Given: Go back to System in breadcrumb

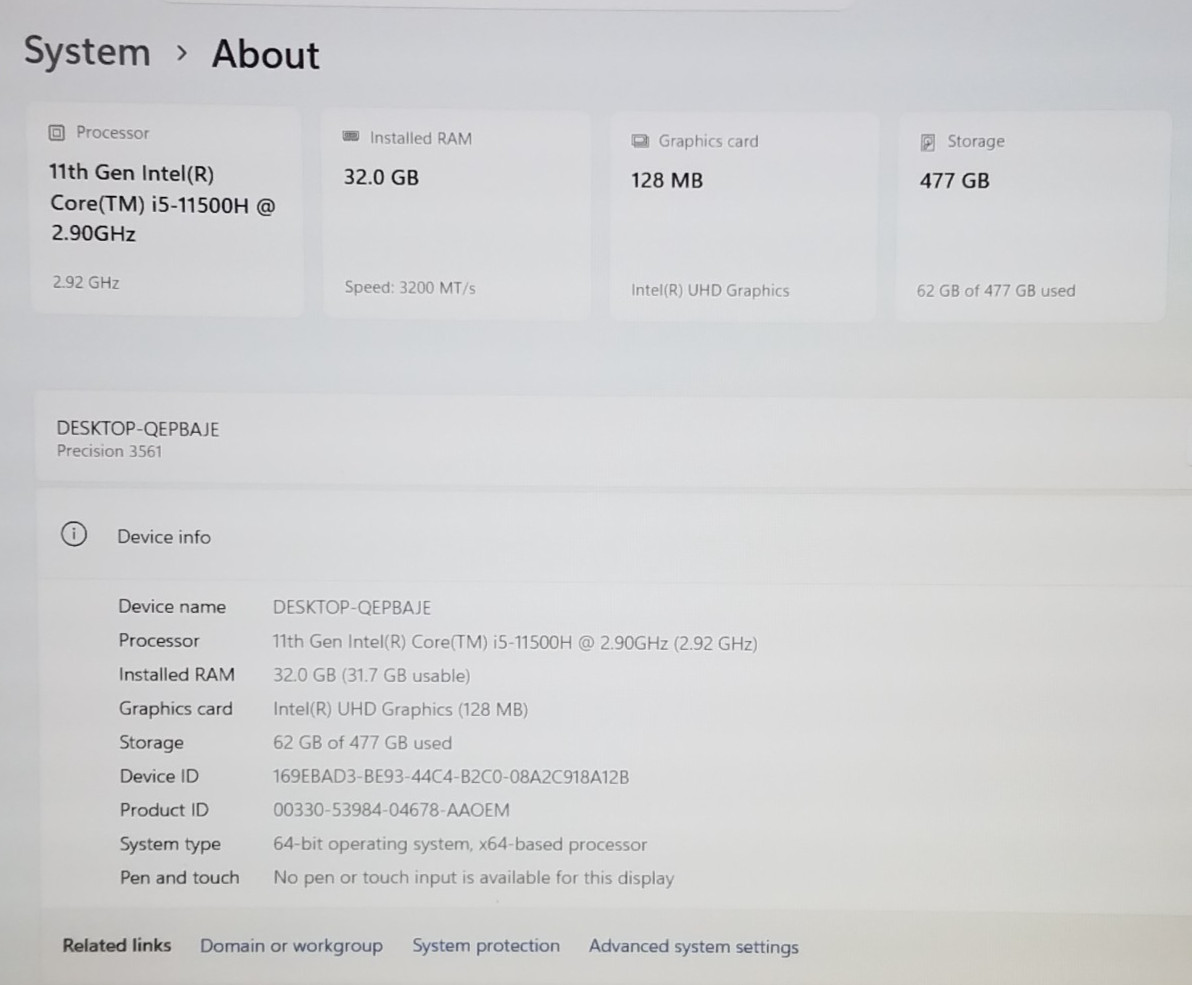Looking at the screenshot, I should coord(87,52).
